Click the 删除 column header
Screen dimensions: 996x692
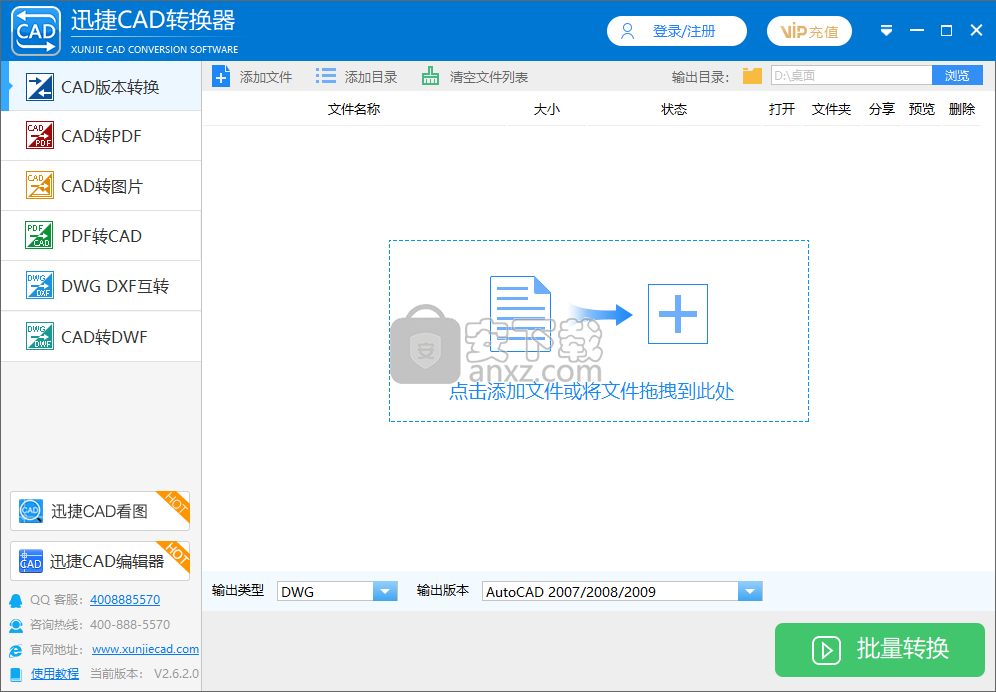[x=962, y=109]
